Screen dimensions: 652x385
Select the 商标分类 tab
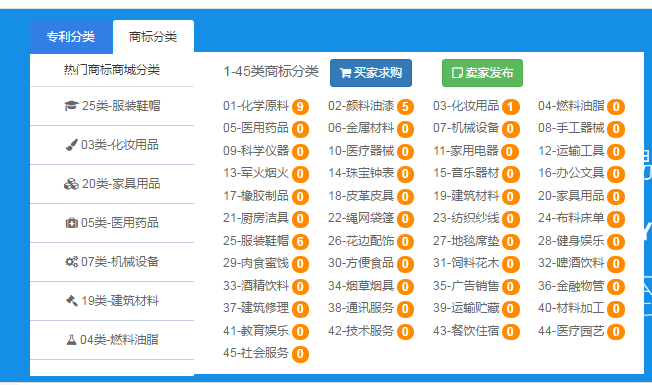pyautogui.click(x=153, y=37)
